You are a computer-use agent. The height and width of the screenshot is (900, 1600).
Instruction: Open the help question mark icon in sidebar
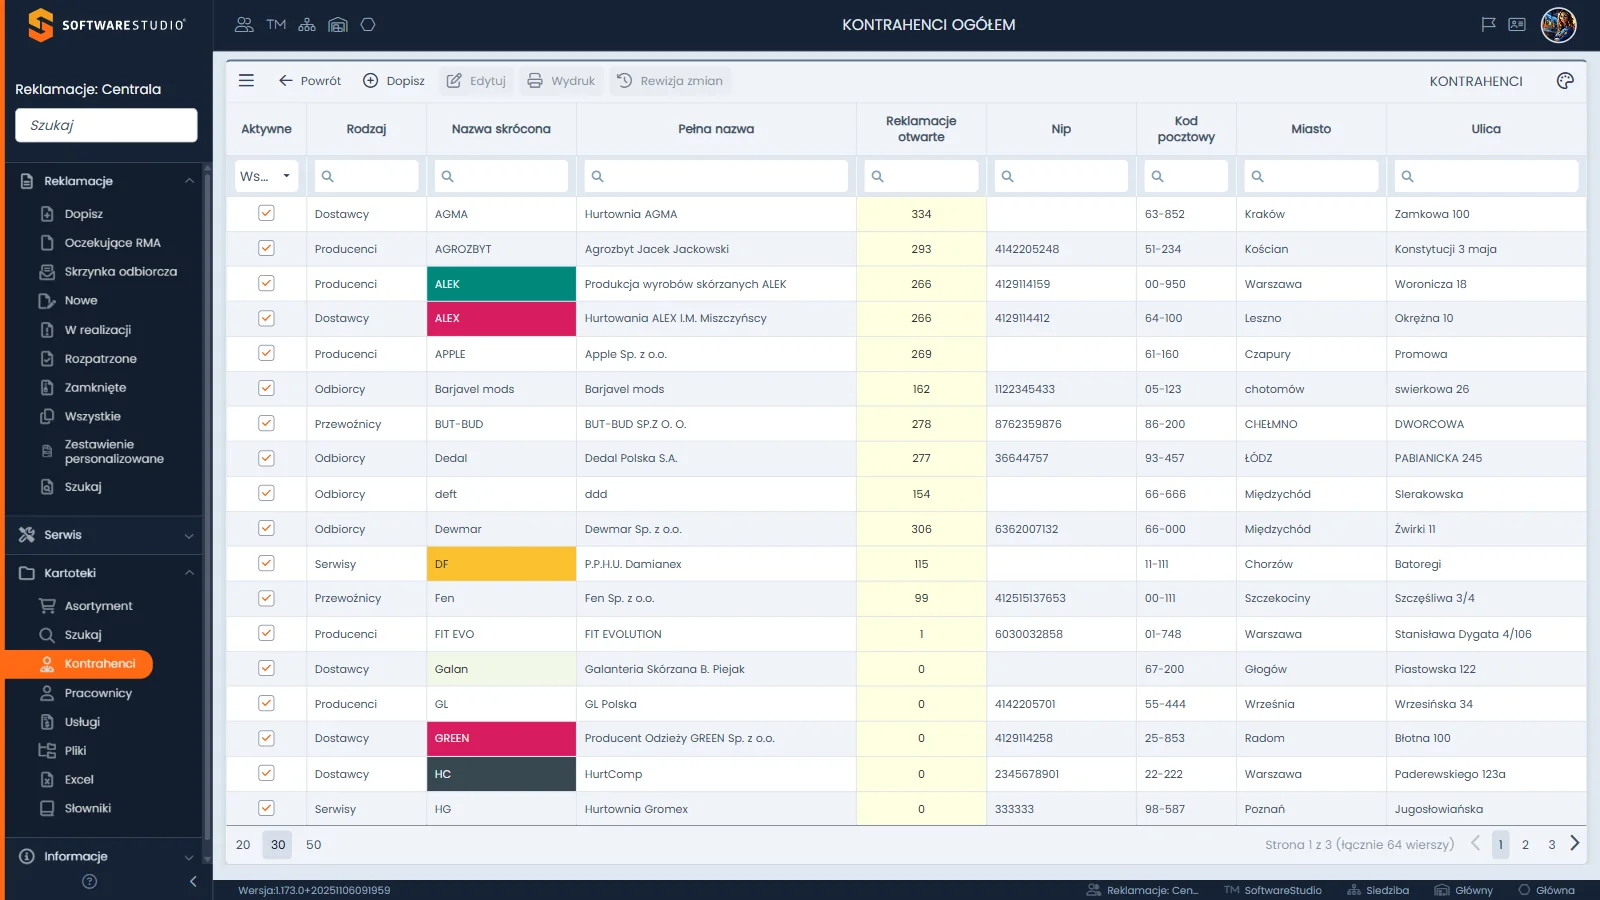89,881
